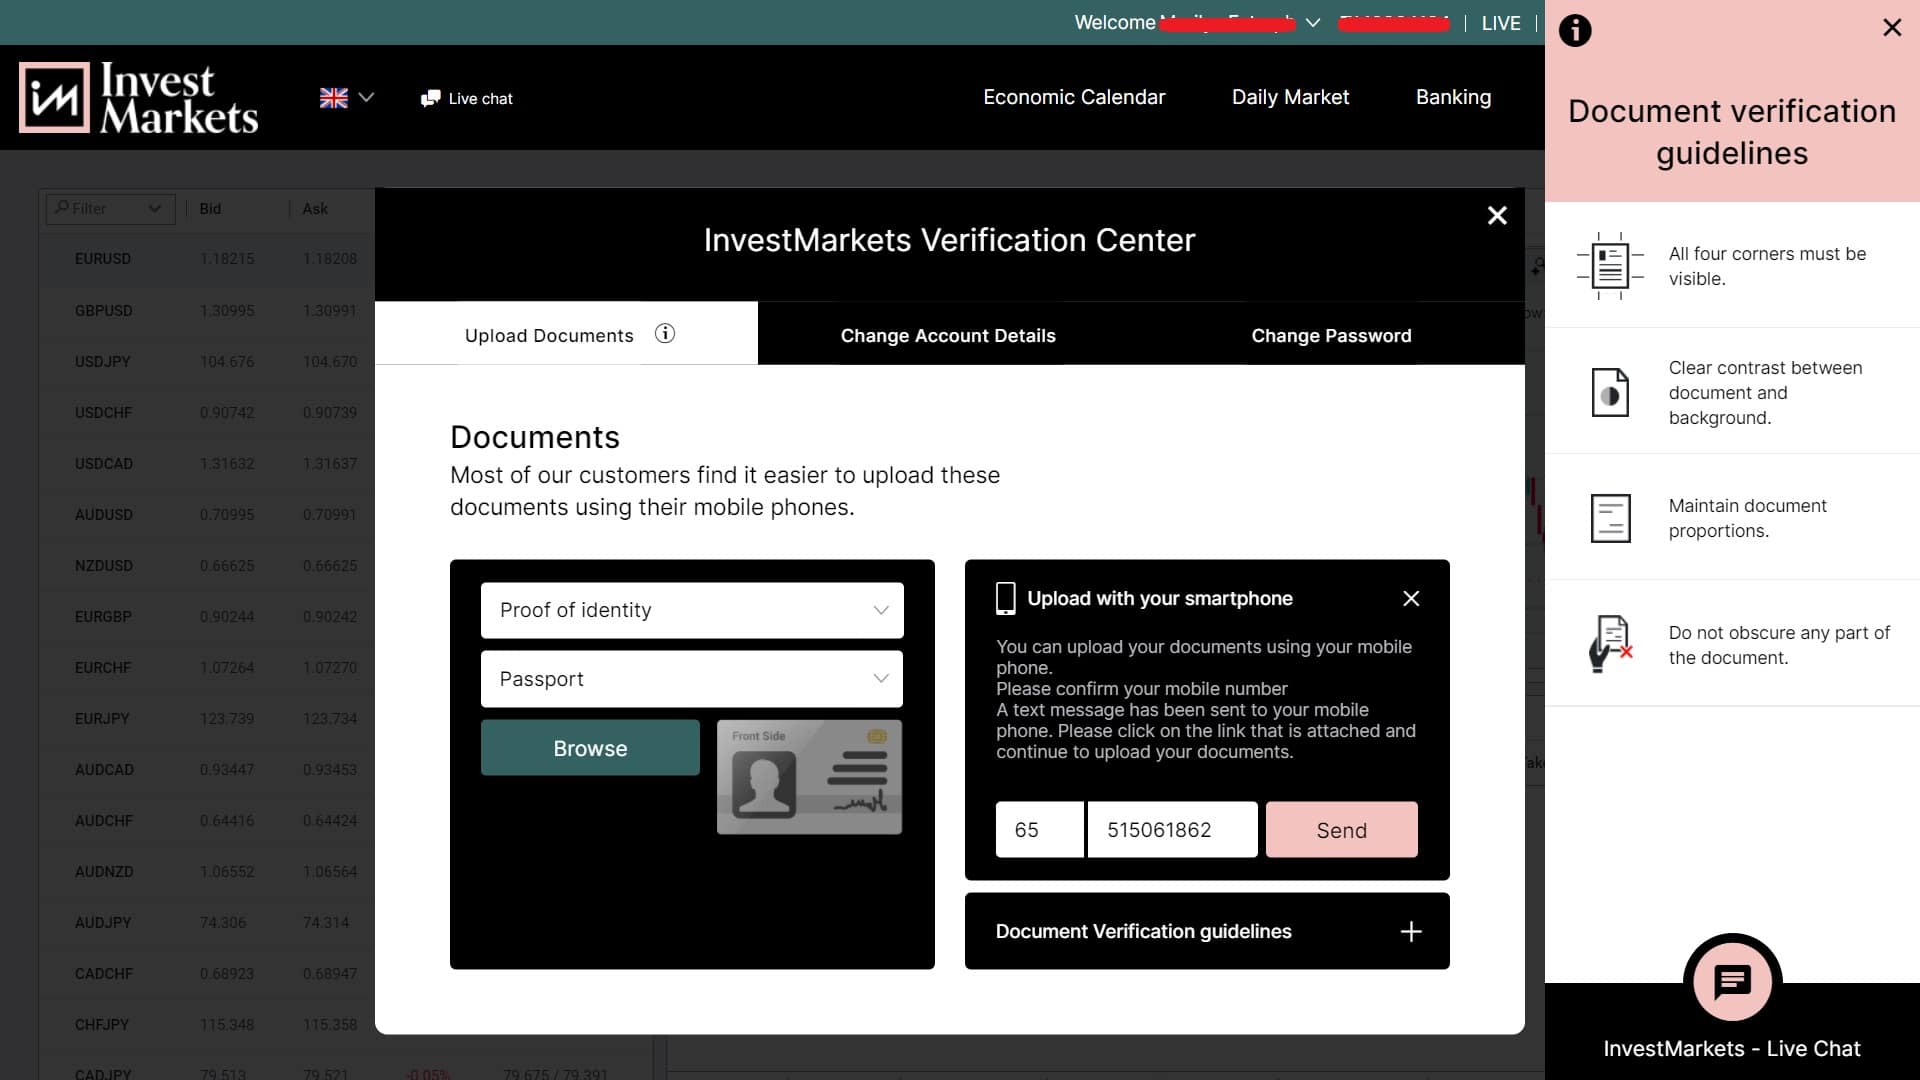Image resolution: width=1920 pixels, height=1080 pixels.
Task: Switch to the Change Password tab
Action: (1330, 335)
